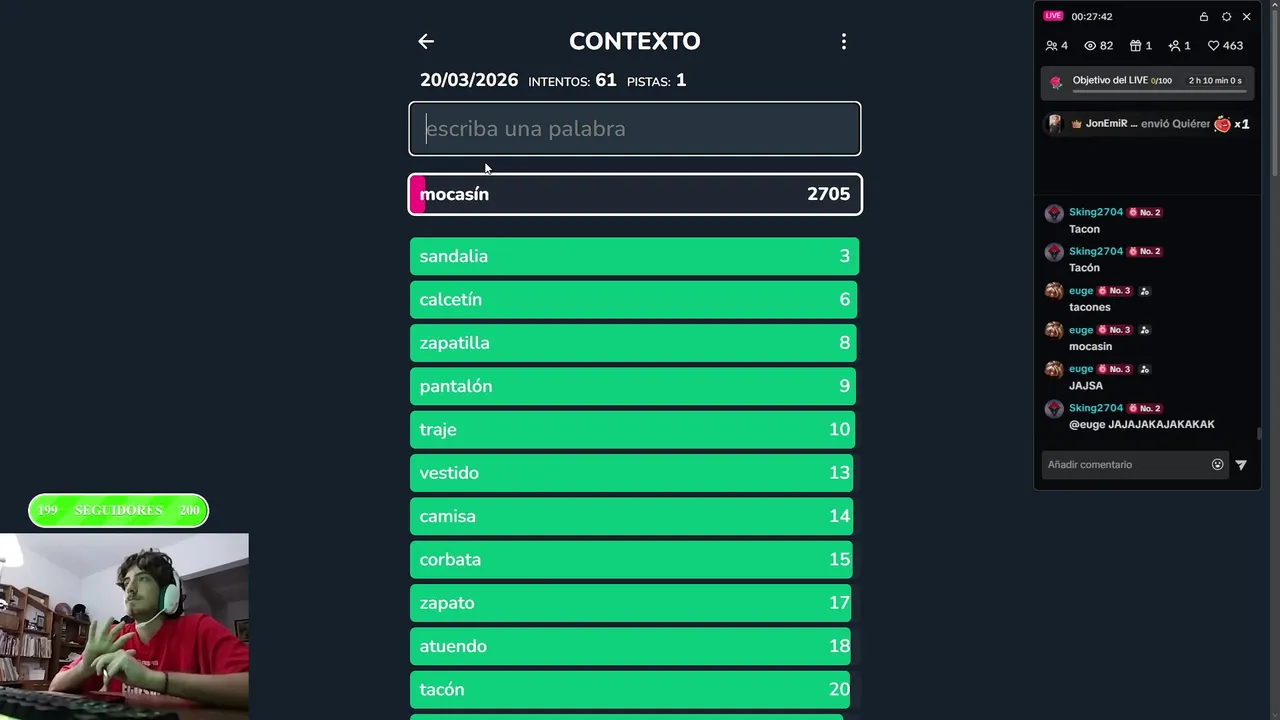The height and width of the screenshot is (720, 1280).
Task: Open the emoji picker in comment box
Action: coord(1217,465)
